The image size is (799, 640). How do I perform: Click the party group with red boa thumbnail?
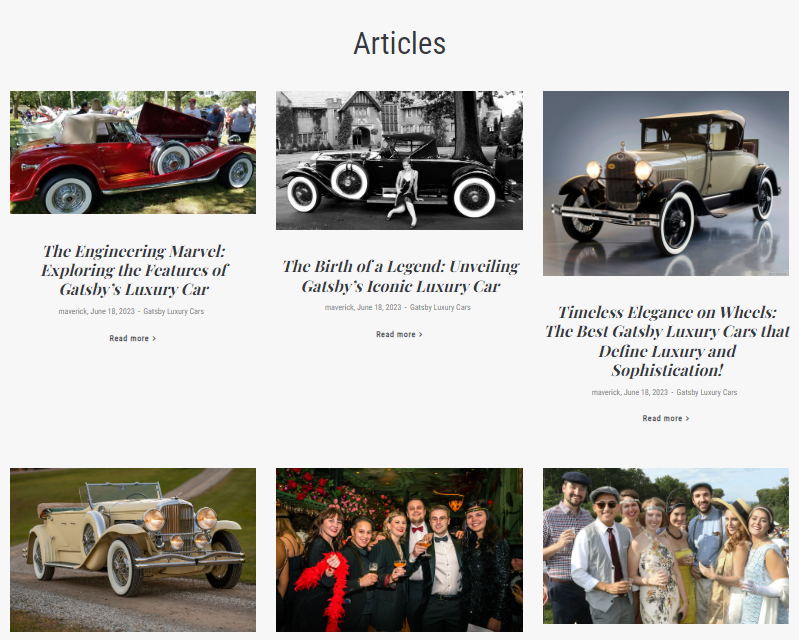click(399, 549)
